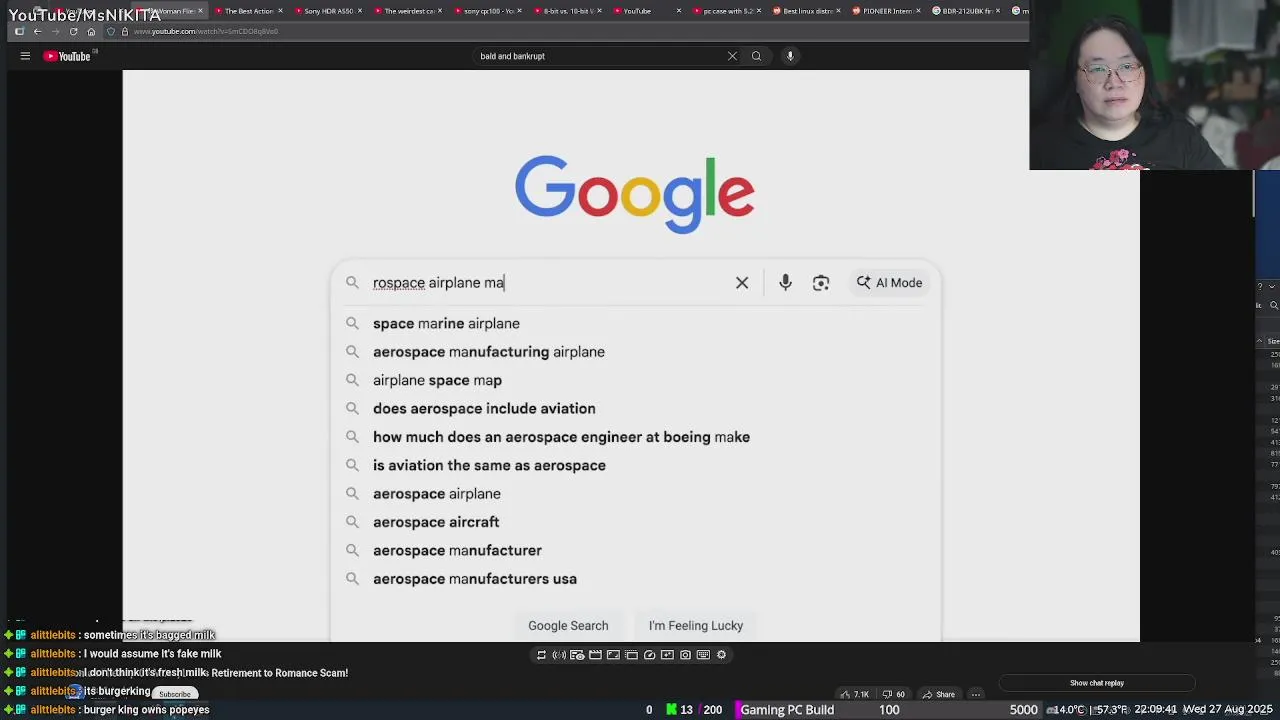Switch to 'The weirdest ca' browser tab
Image resolution: width=1280 pixels, height=720 pixels.
point(409,11)
